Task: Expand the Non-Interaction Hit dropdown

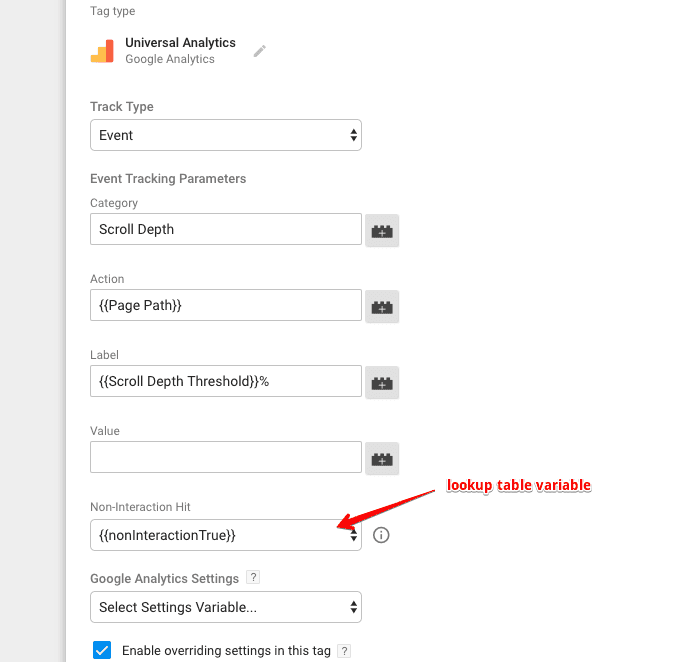Action: [x=226, y=535]
